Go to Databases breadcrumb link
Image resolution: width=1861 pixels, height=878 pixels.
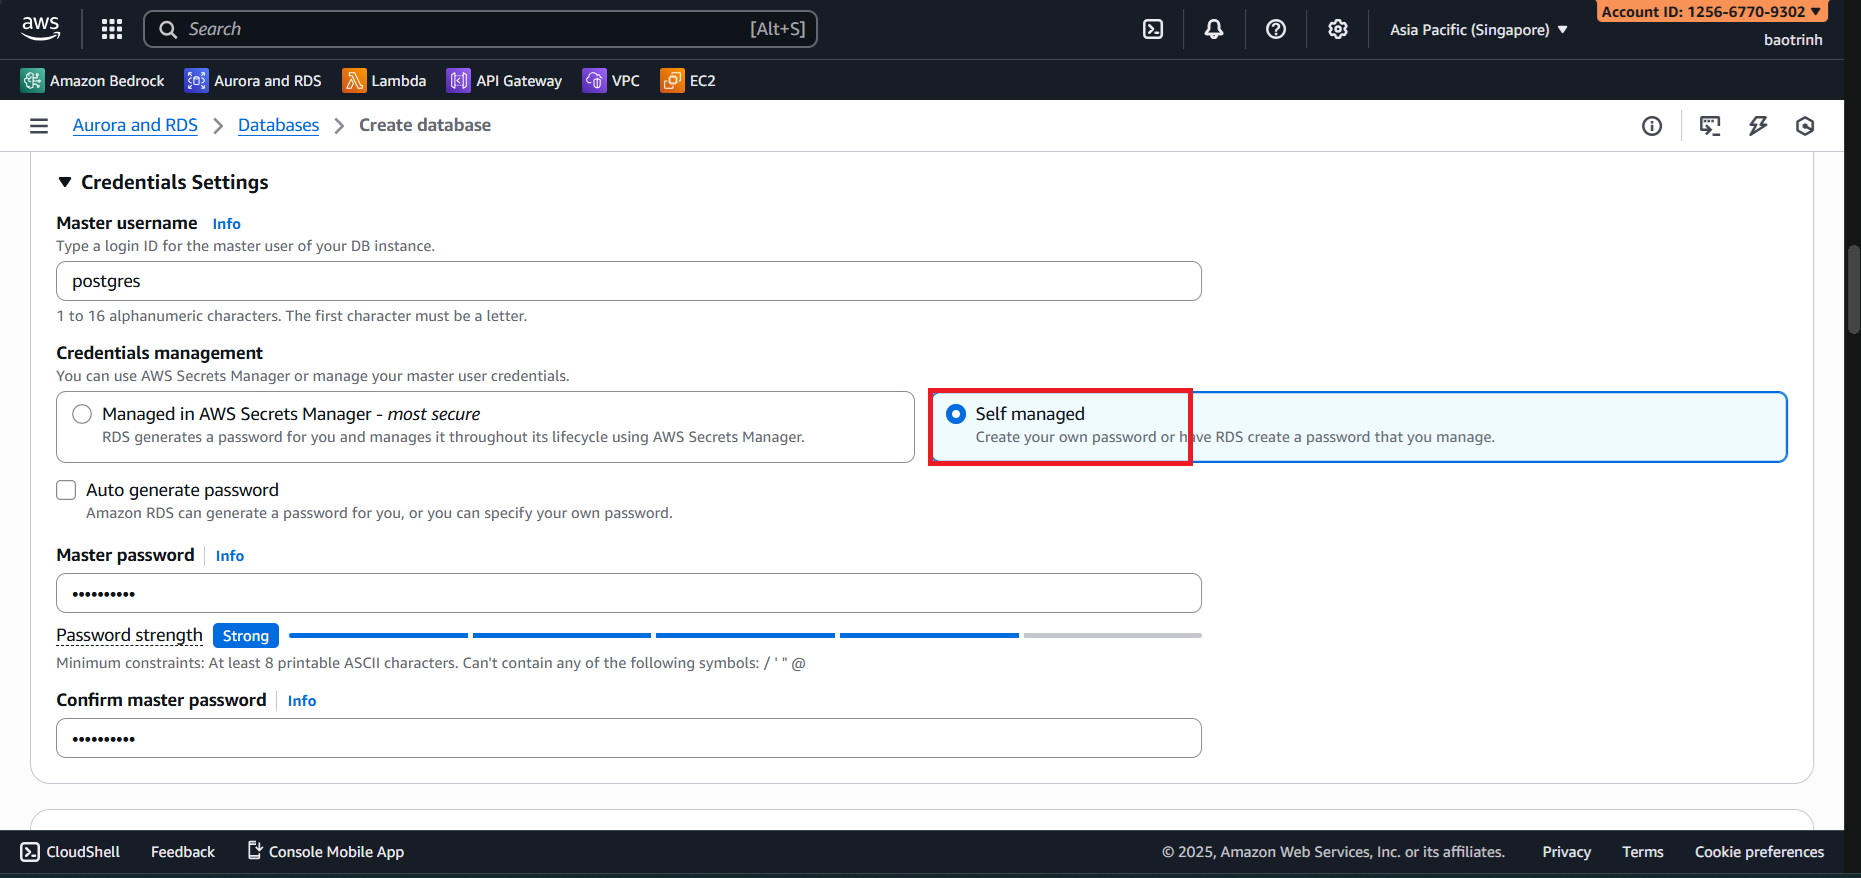[278, 125]
